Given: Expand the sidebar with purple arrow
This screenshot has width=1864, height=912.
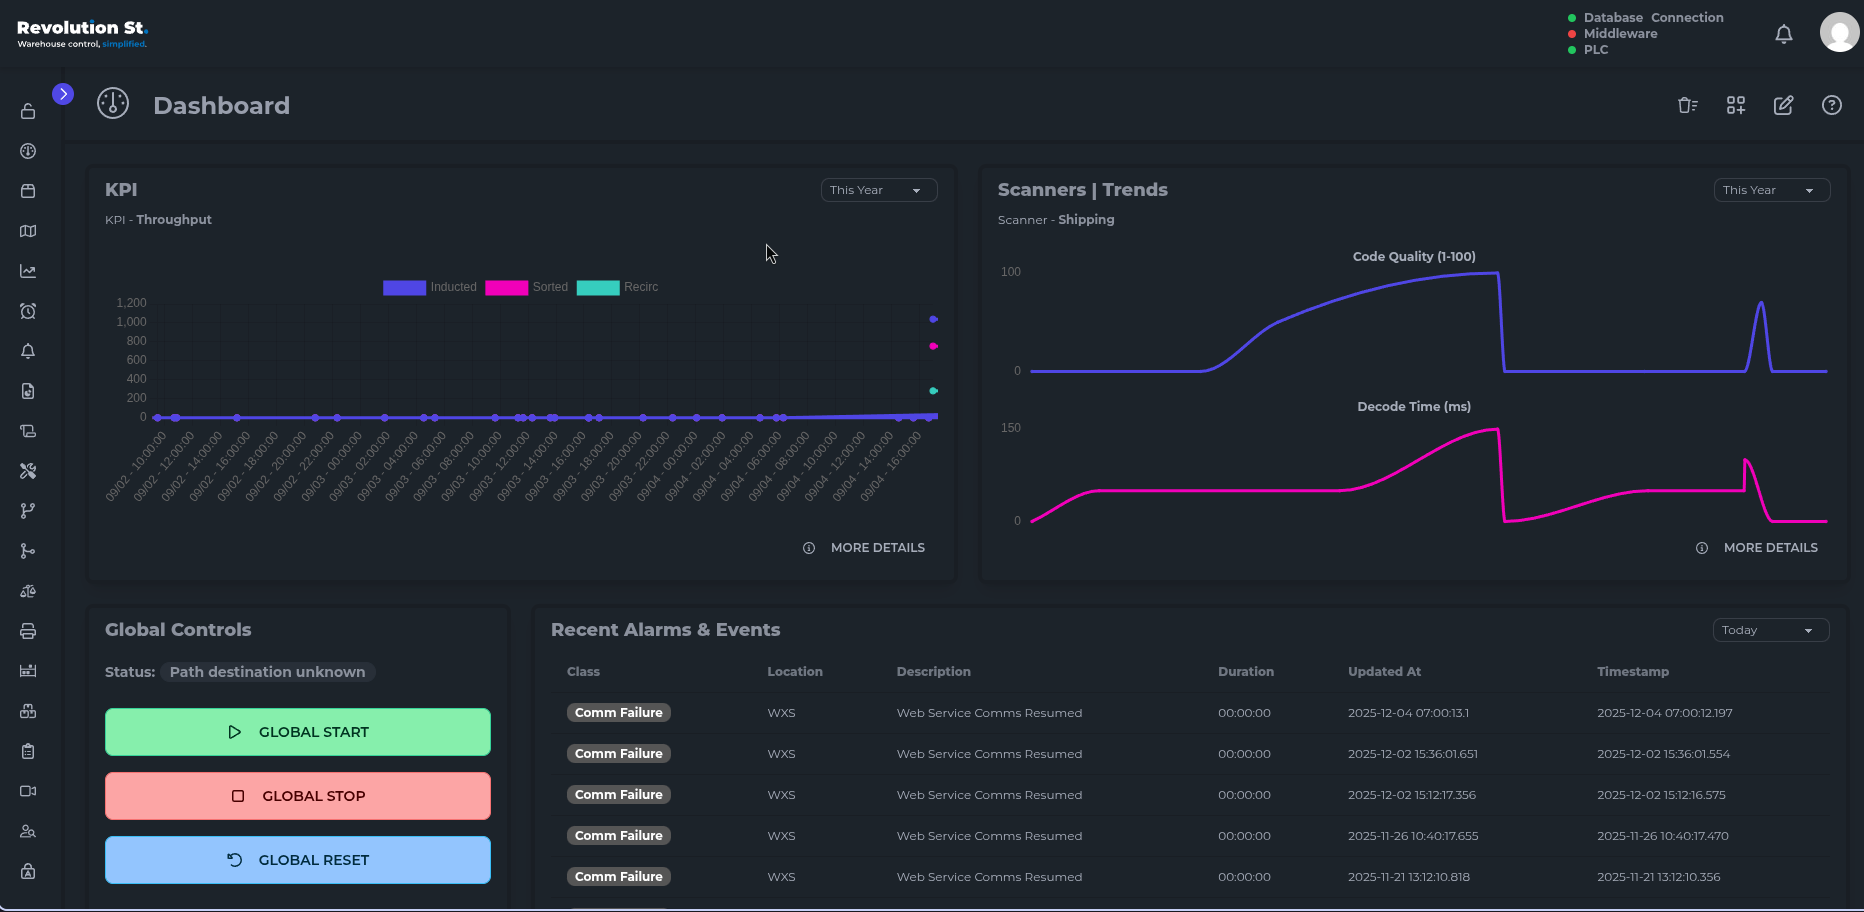Looking at the screenshot, I should pyautogui.click(x=63, y=94).
